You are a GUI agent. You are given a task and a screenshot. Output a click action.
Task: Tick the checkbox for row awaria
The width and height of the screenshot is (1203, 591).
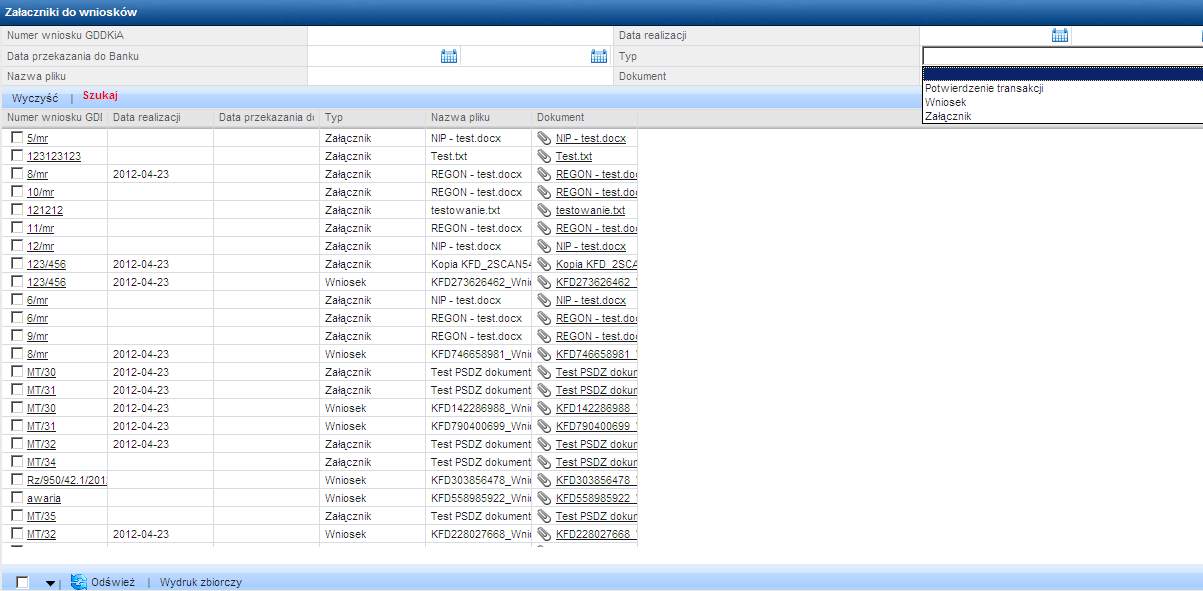(x=17, y=498)
